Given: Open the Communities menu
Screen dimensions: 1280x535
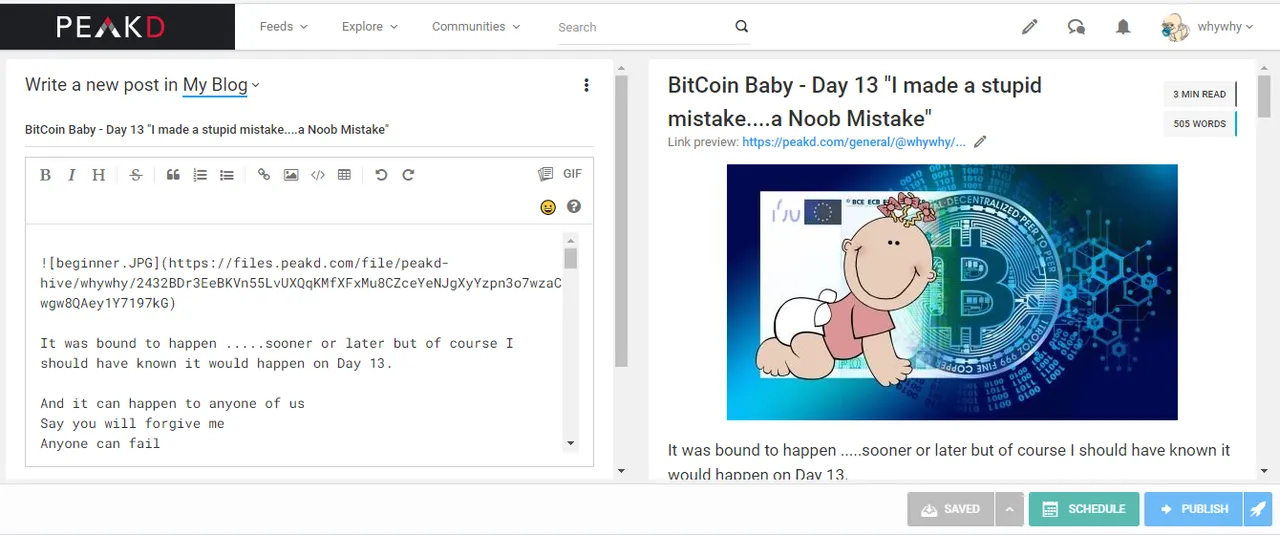Looking at the screenshot, I should pos(476,27).
